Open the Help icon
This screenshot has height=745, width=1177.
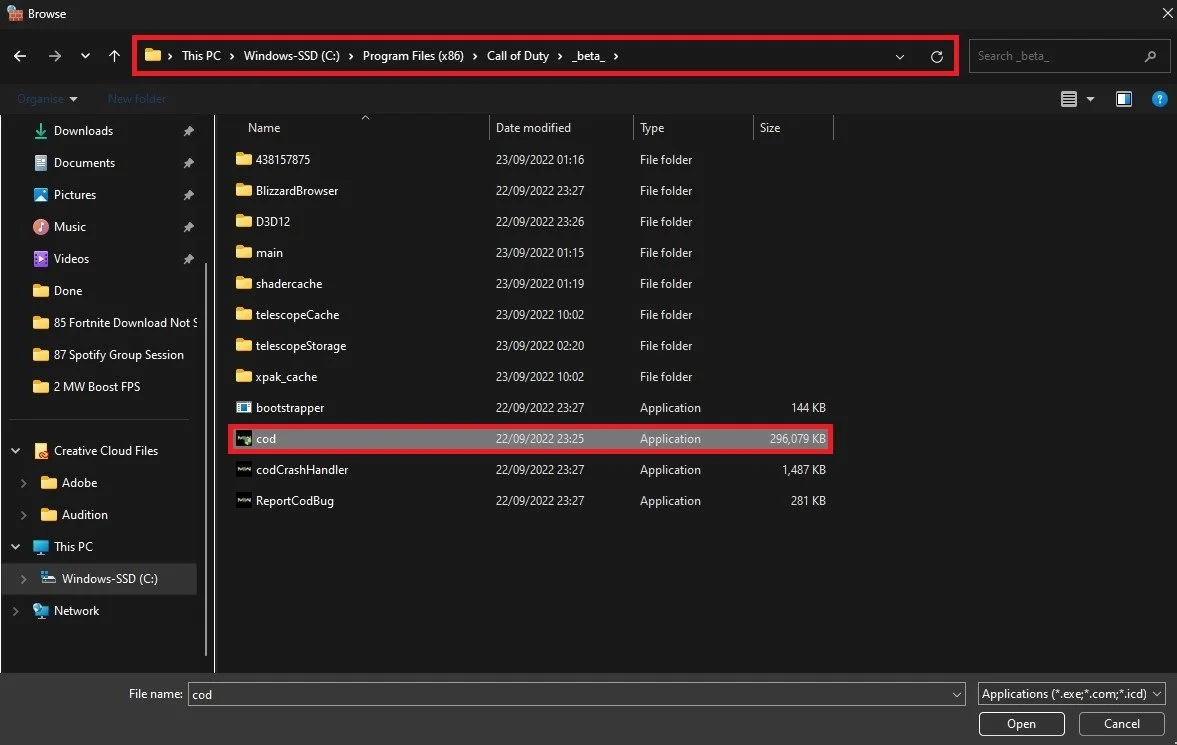[1159, 99]
